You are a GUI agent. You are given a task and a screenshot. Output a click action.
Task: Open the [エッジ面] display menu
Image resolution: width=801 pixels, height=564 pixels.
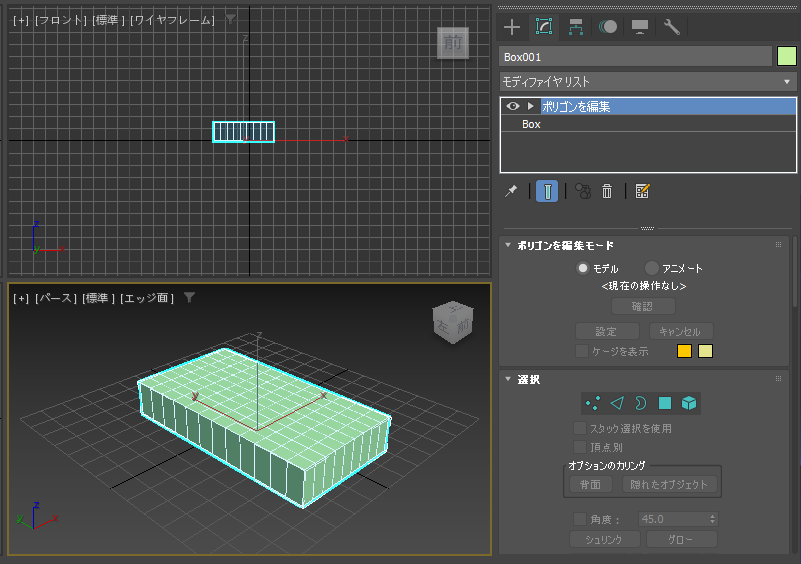pyautogui.click(x=147, y=298)
